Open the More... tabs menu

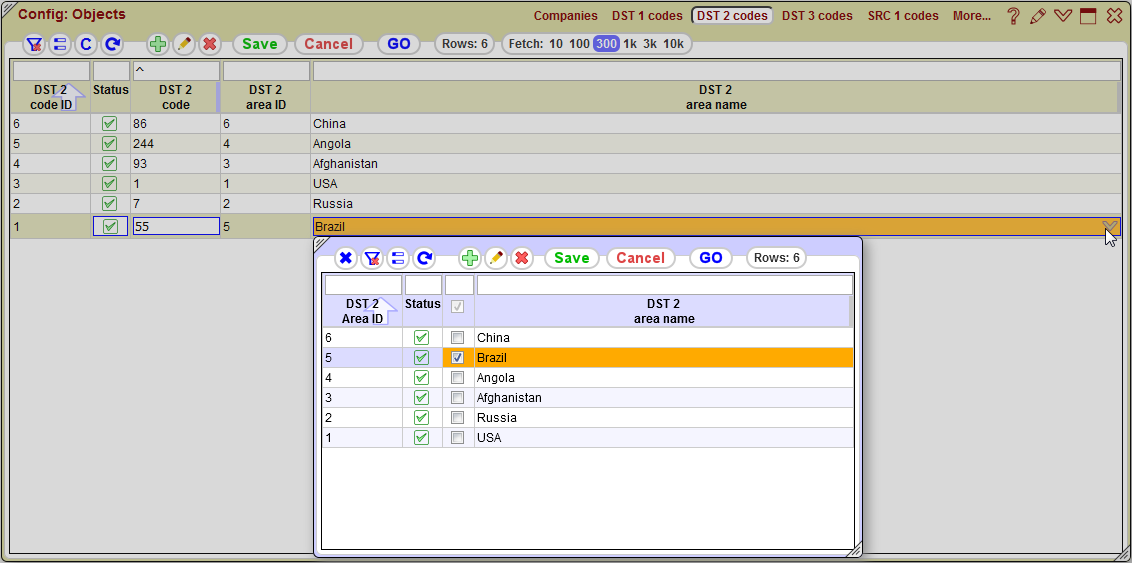[x=972, y=16]
